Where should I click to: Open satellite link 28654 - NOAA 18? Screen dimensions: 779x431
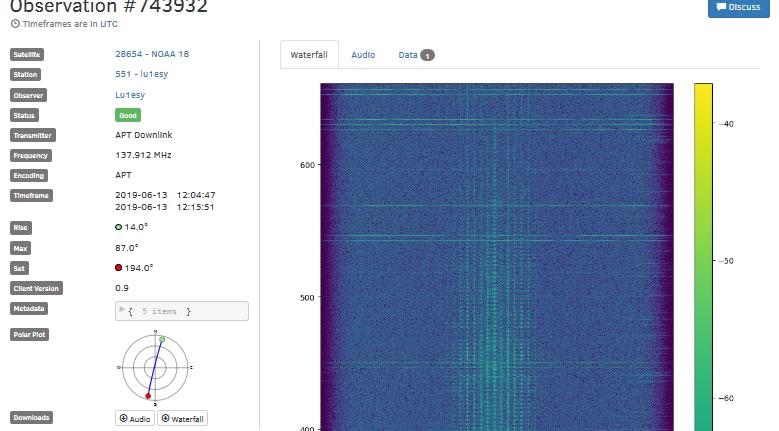click(155, 54)
